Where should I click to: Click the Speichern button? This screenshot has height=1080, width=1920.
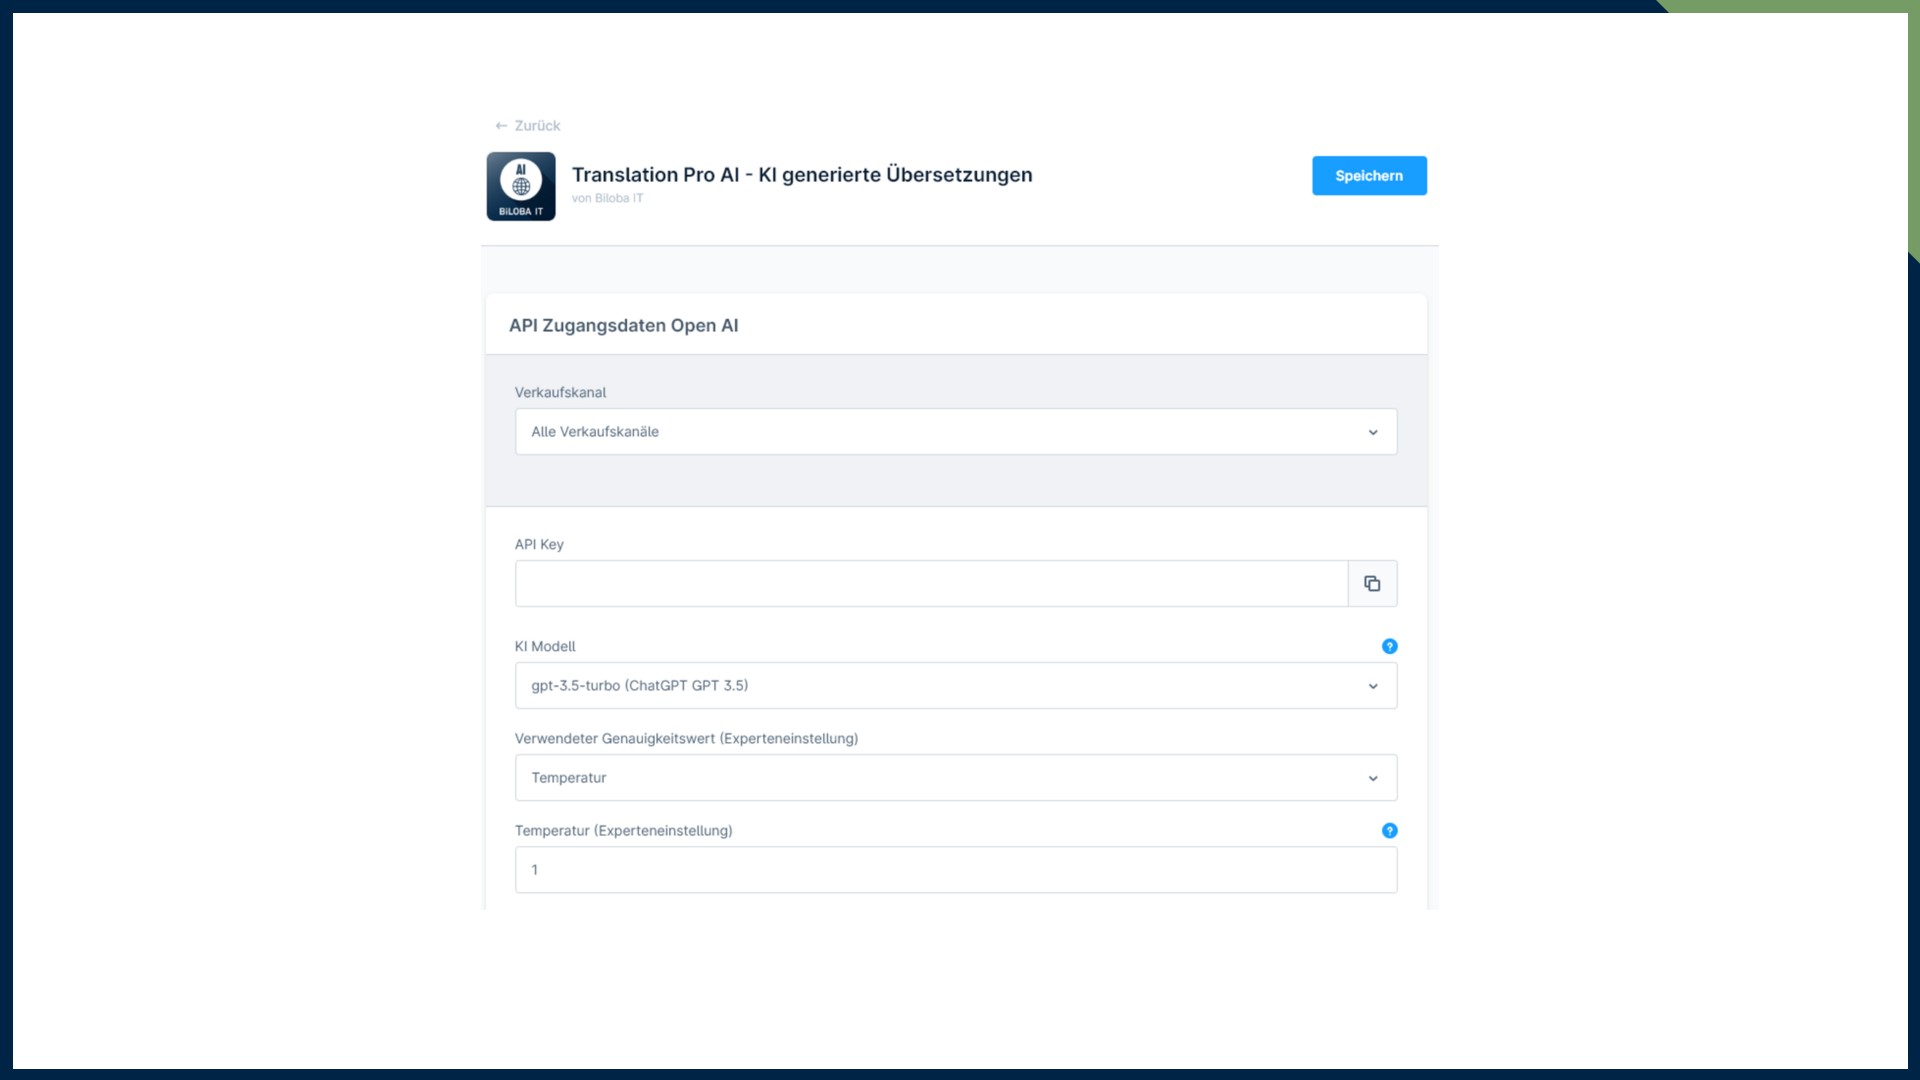pyautogui.click(x=1369, y=175)
